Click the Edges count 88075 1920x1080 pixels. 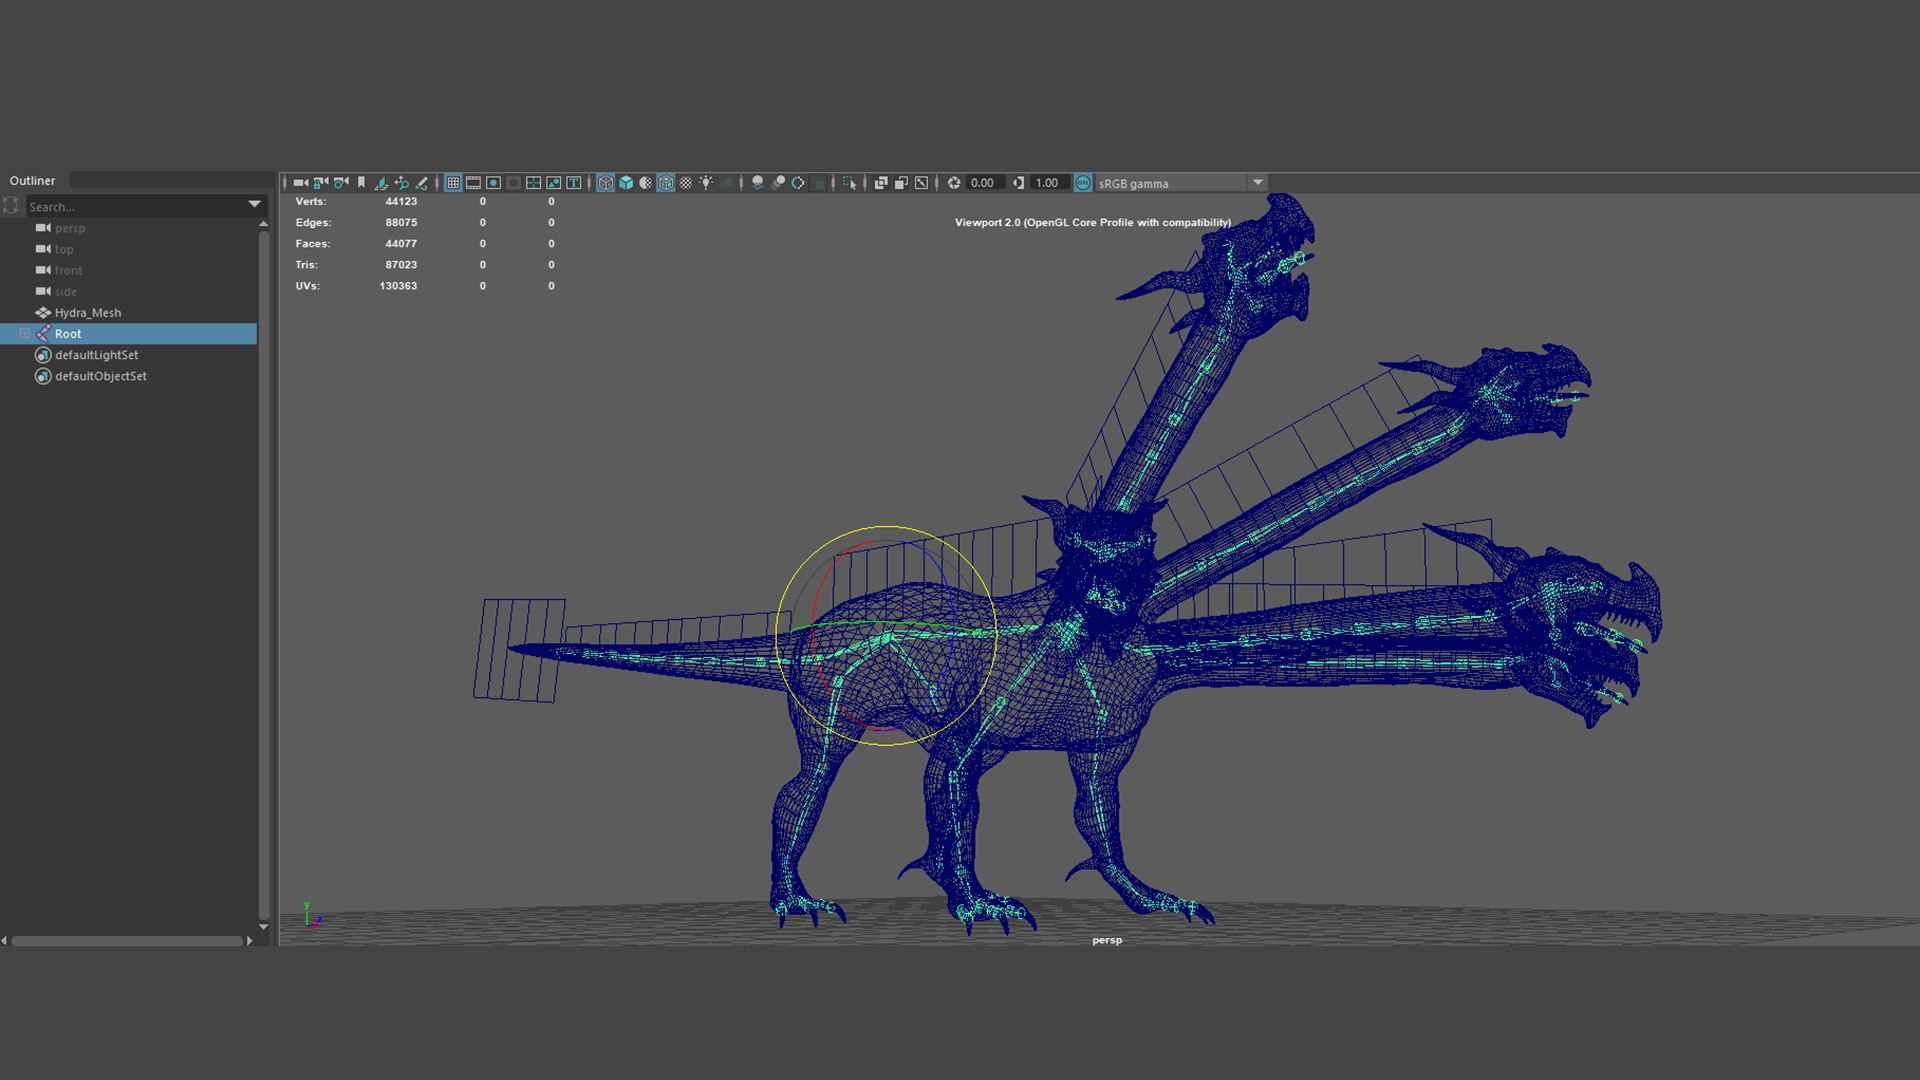(x=401, y=222)
